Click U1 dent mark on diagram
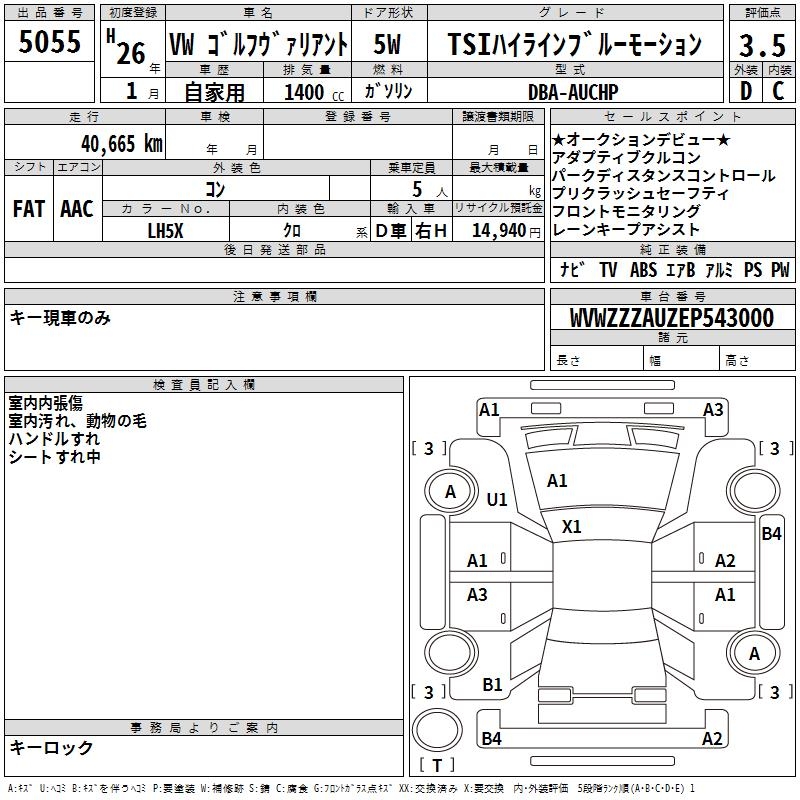 [496, 499]
